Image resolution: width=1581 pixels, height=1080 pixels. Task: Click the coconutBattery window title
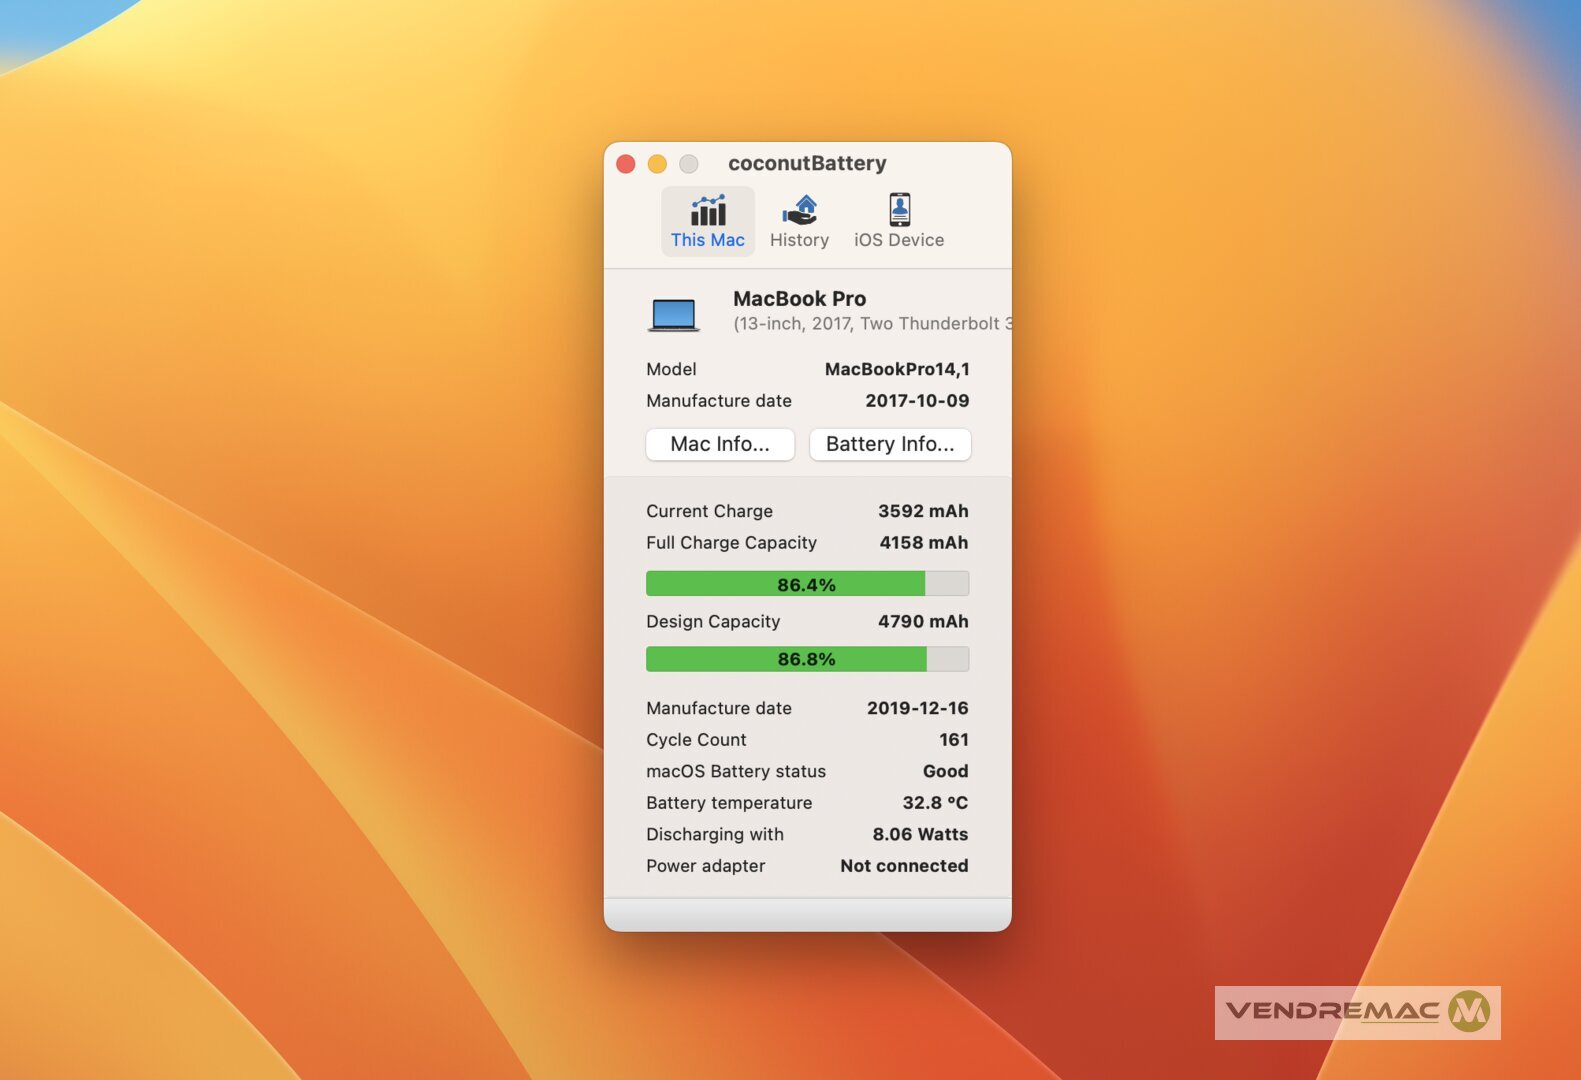pos(807,163)
